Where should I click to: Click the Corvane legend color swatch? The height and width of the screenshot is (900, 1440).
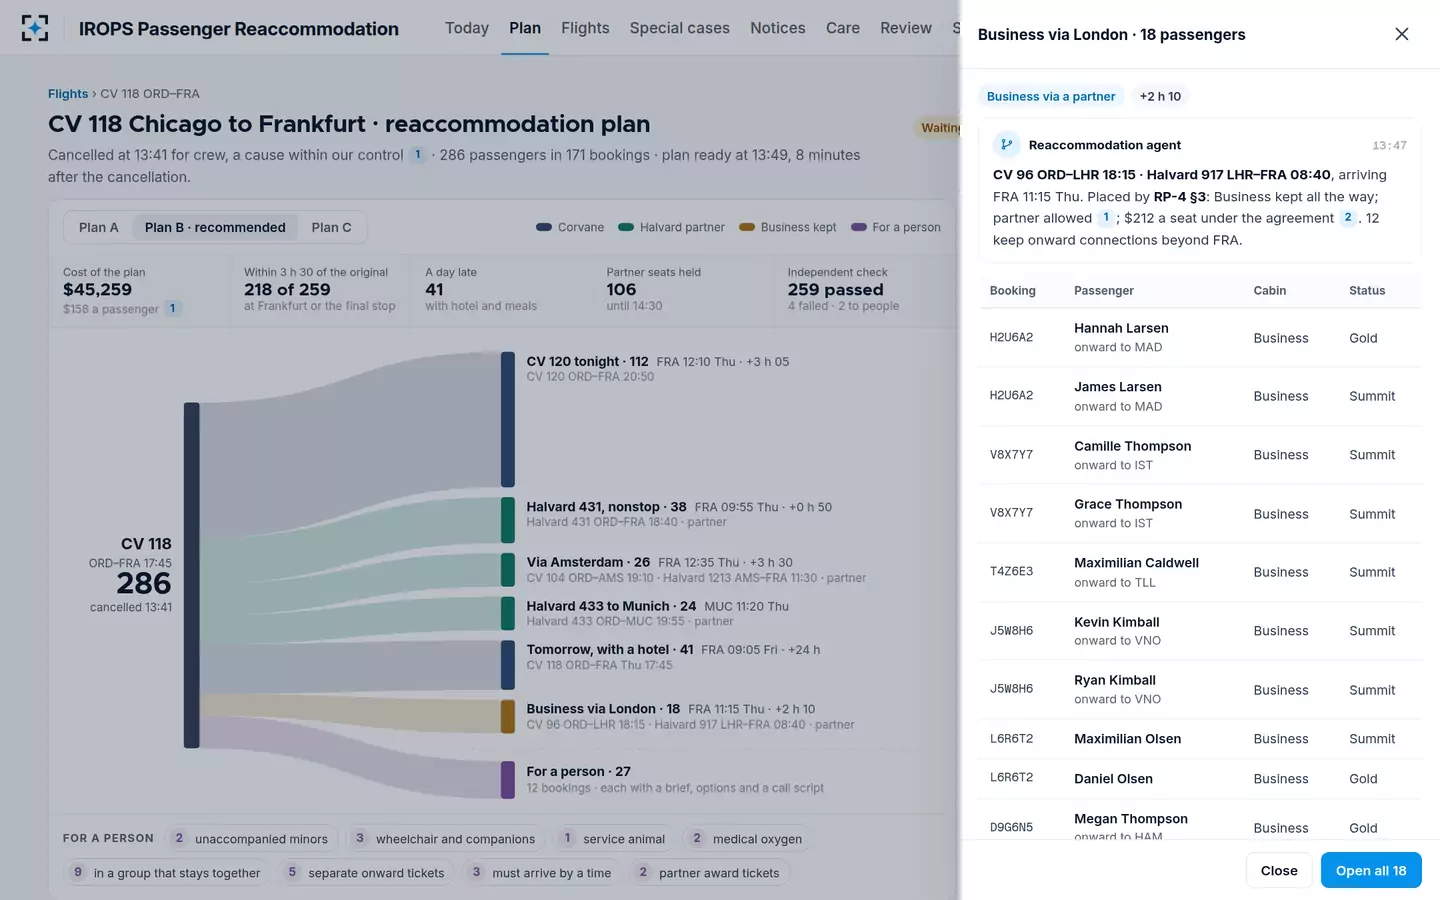click(x=544, y=227)
